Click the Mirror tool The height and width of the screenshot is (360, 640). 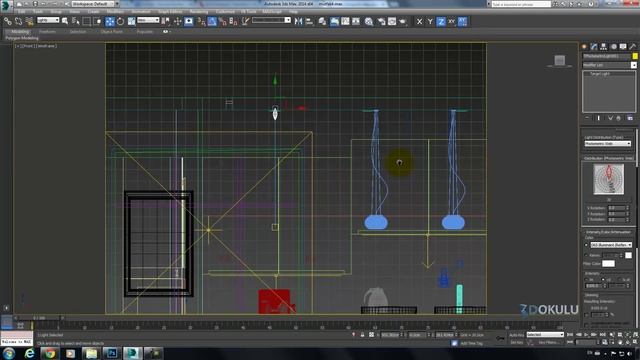click(x=298, y=21)
